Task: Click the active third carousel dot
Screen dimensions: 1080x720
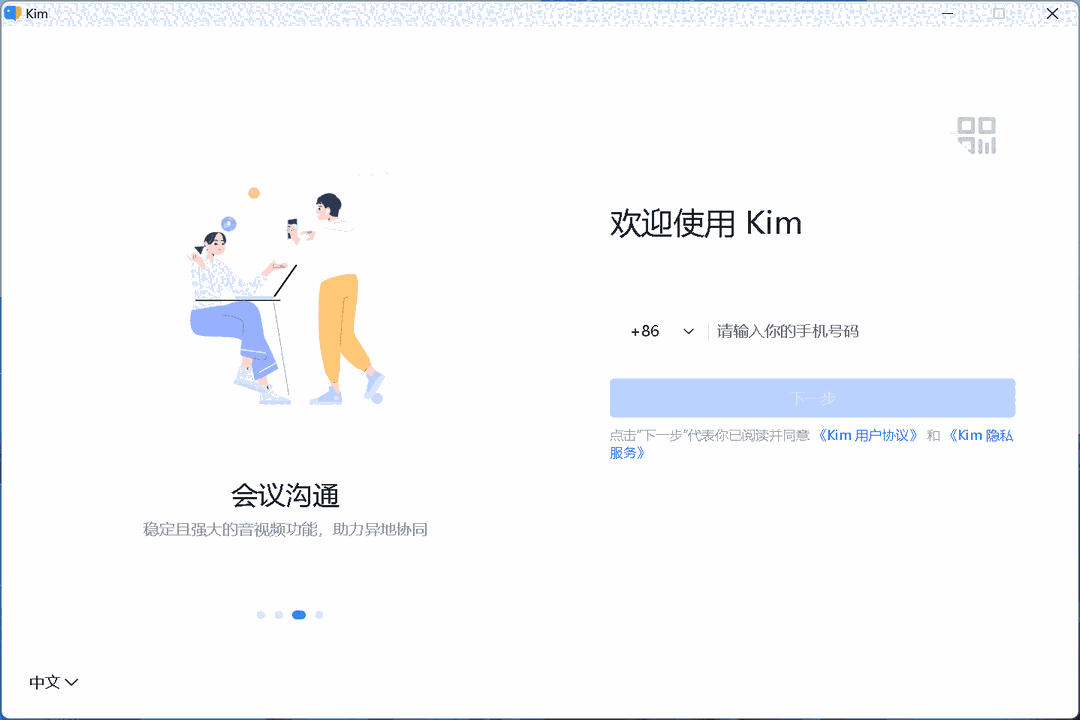Action: click(299, 614)
